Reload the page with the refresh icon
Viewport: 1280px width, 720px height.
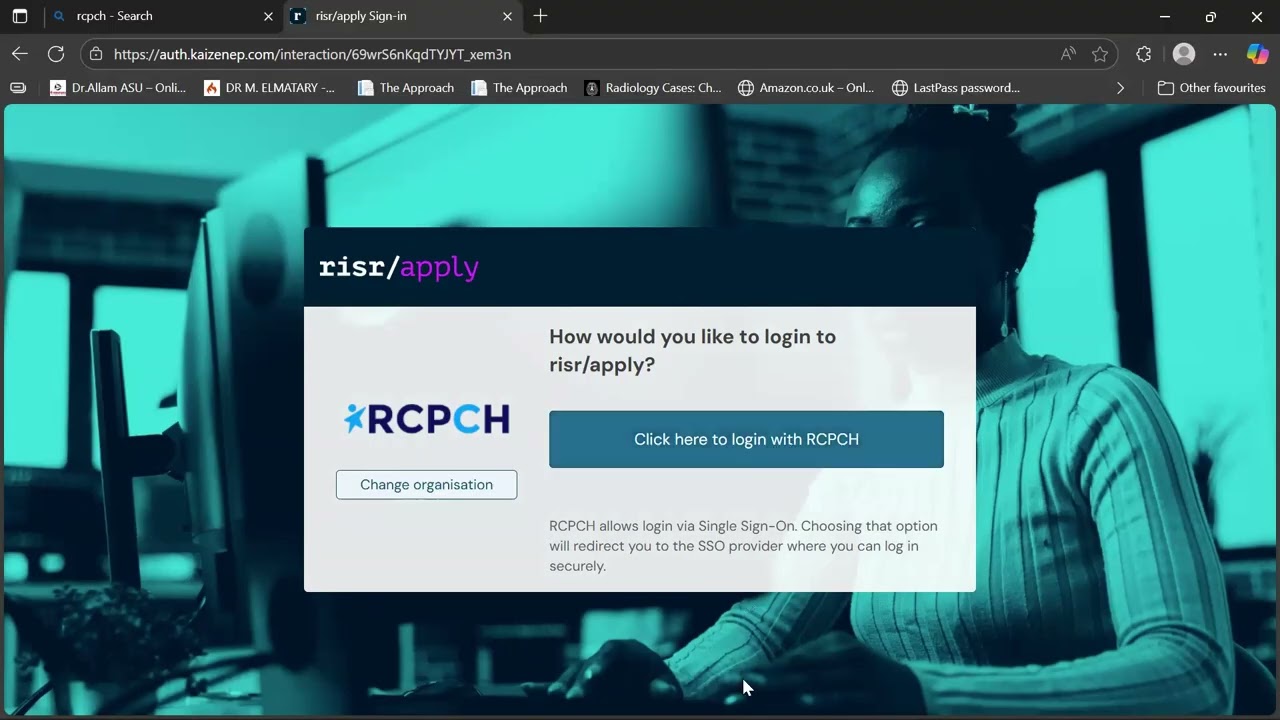click(x=56, y=54)
